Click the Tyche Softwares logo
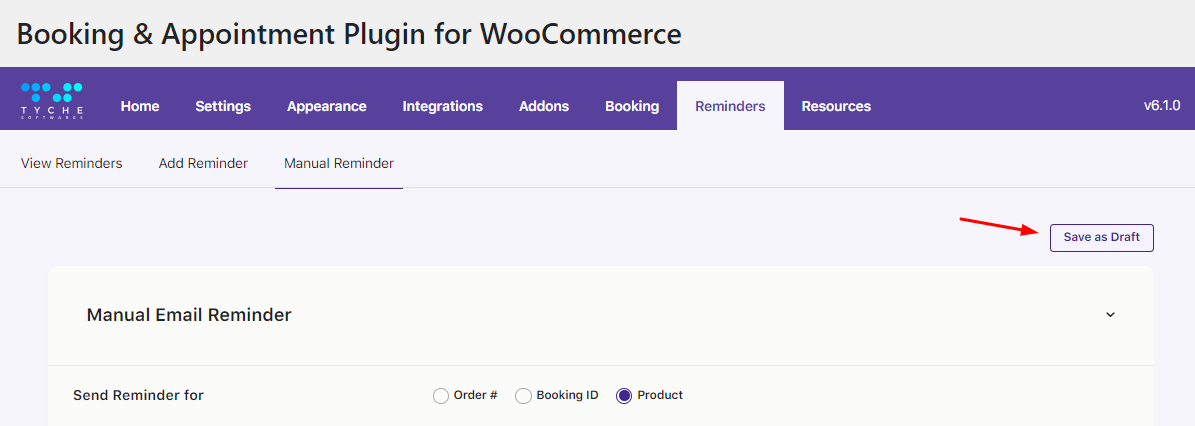 point(52,101)
